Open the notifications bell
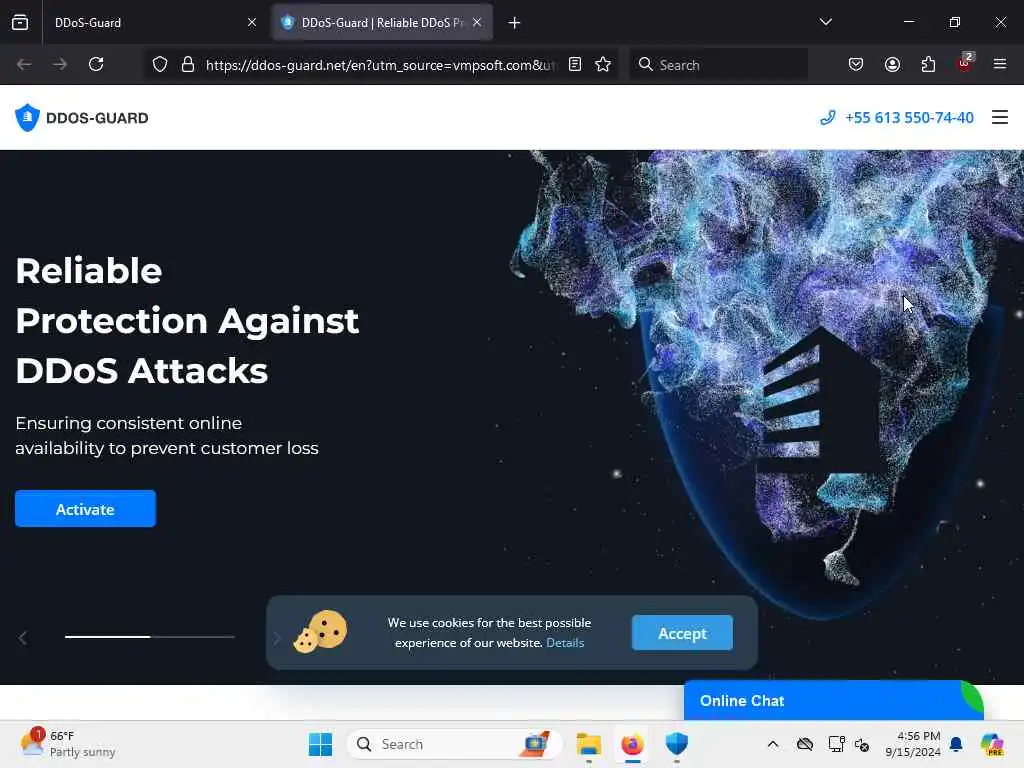This screenshot has width=1024, height=768. point(956,744)
